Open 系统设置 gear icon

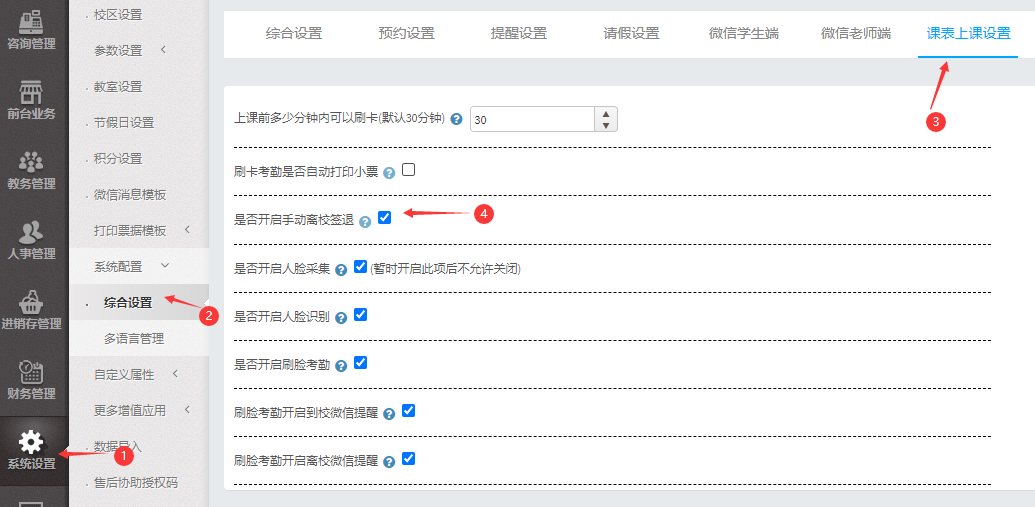31,442
